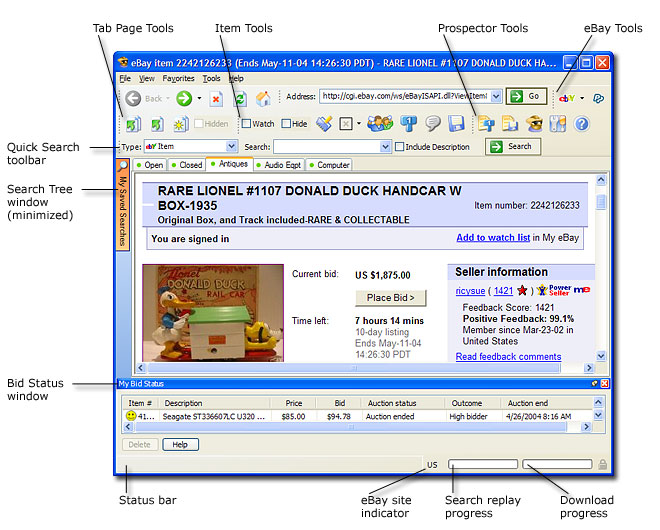This screenshot has height=530, width=660.
Task: Click the Help button in My Bid Status
Action: [180, 445]
